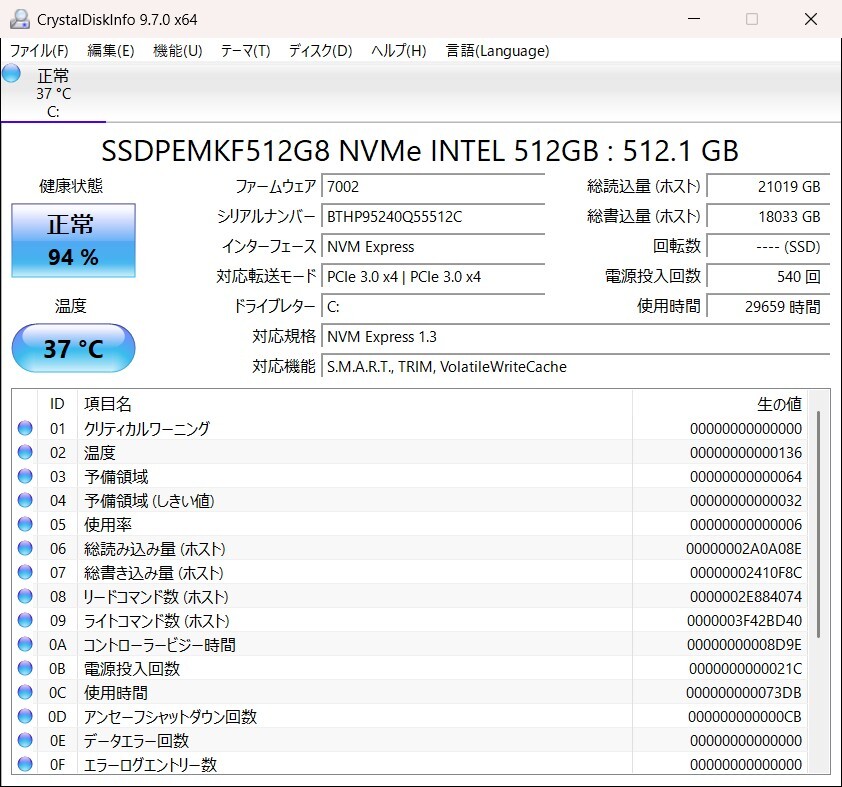Open the 言語(Language) menu

497,51
